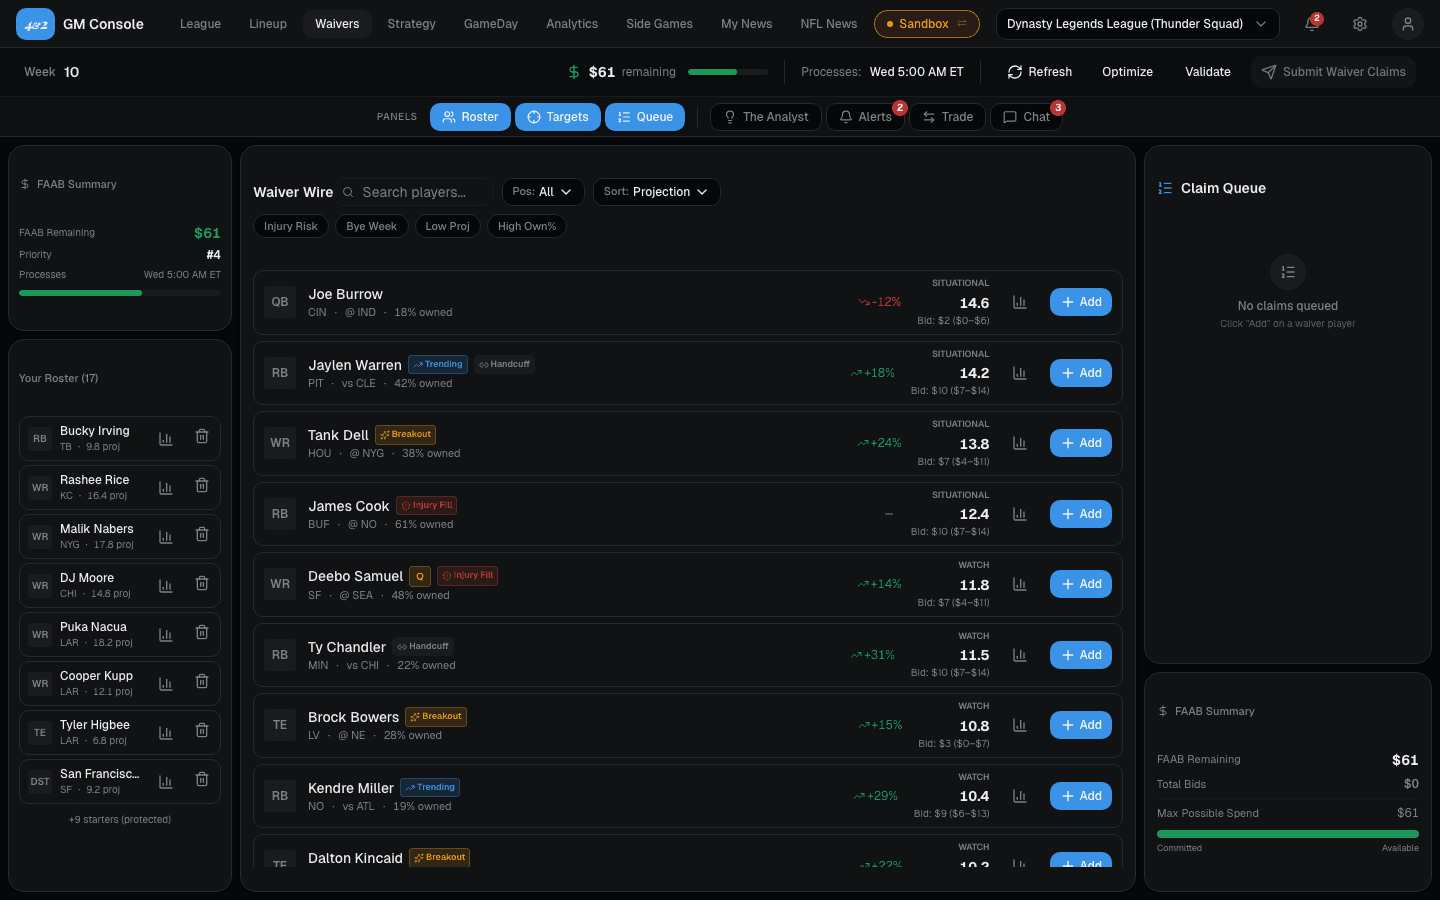Go to the GameDay tab
This screenshot has height=900, width=1440.
[491, 24]
